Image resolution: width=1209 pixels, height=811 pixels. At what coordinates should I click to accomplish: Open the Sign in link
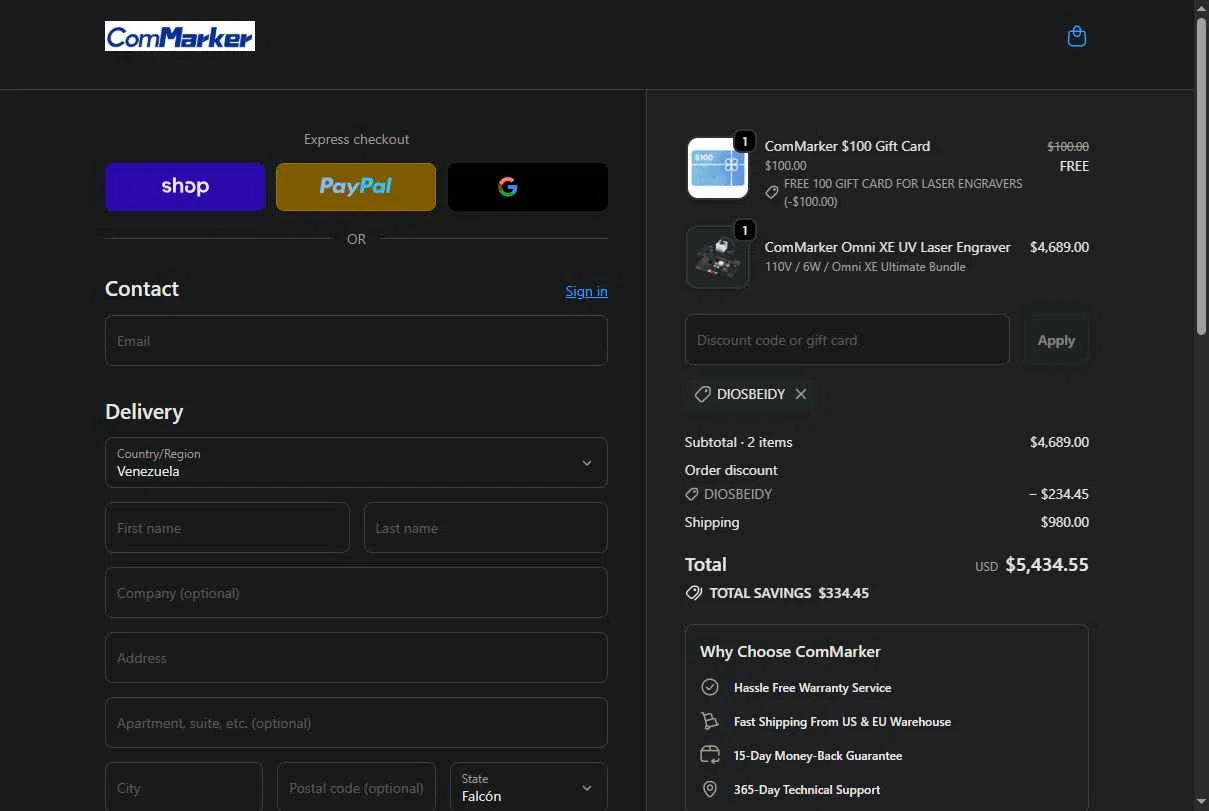coord(586,291)
